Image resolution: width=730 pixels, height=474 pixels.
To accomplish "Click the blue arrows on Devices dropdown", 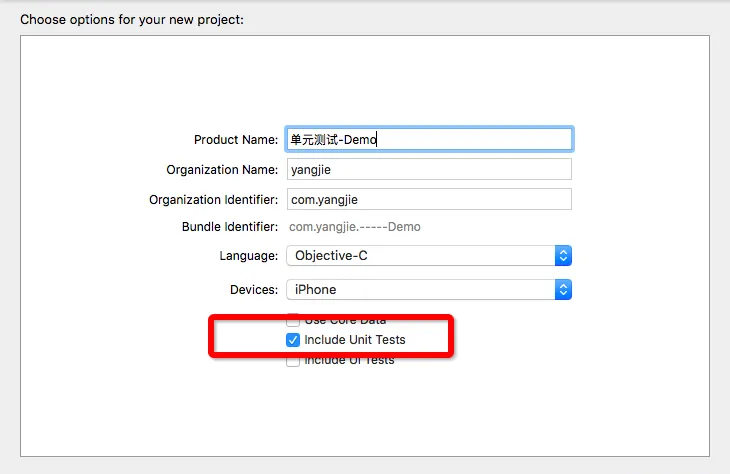I will point(563,290).
